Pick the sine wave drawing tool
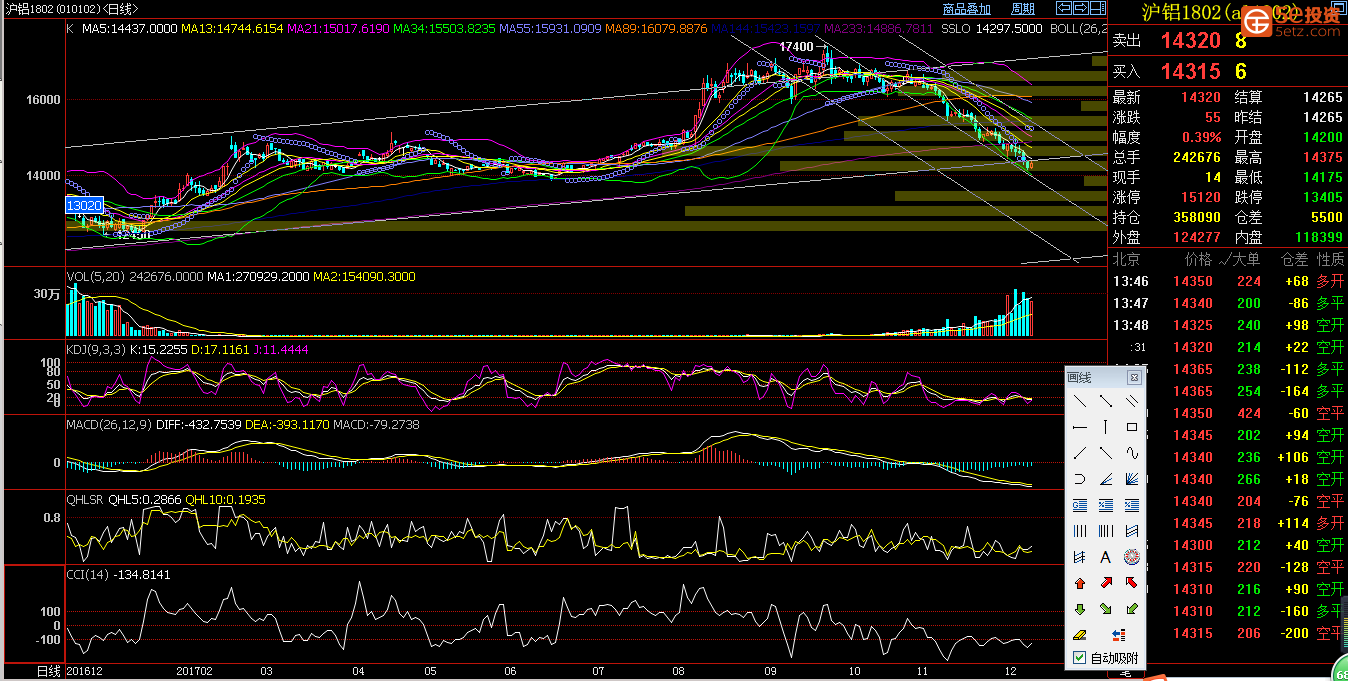This screenshot has height=681, width=1348. (1132, 453)
